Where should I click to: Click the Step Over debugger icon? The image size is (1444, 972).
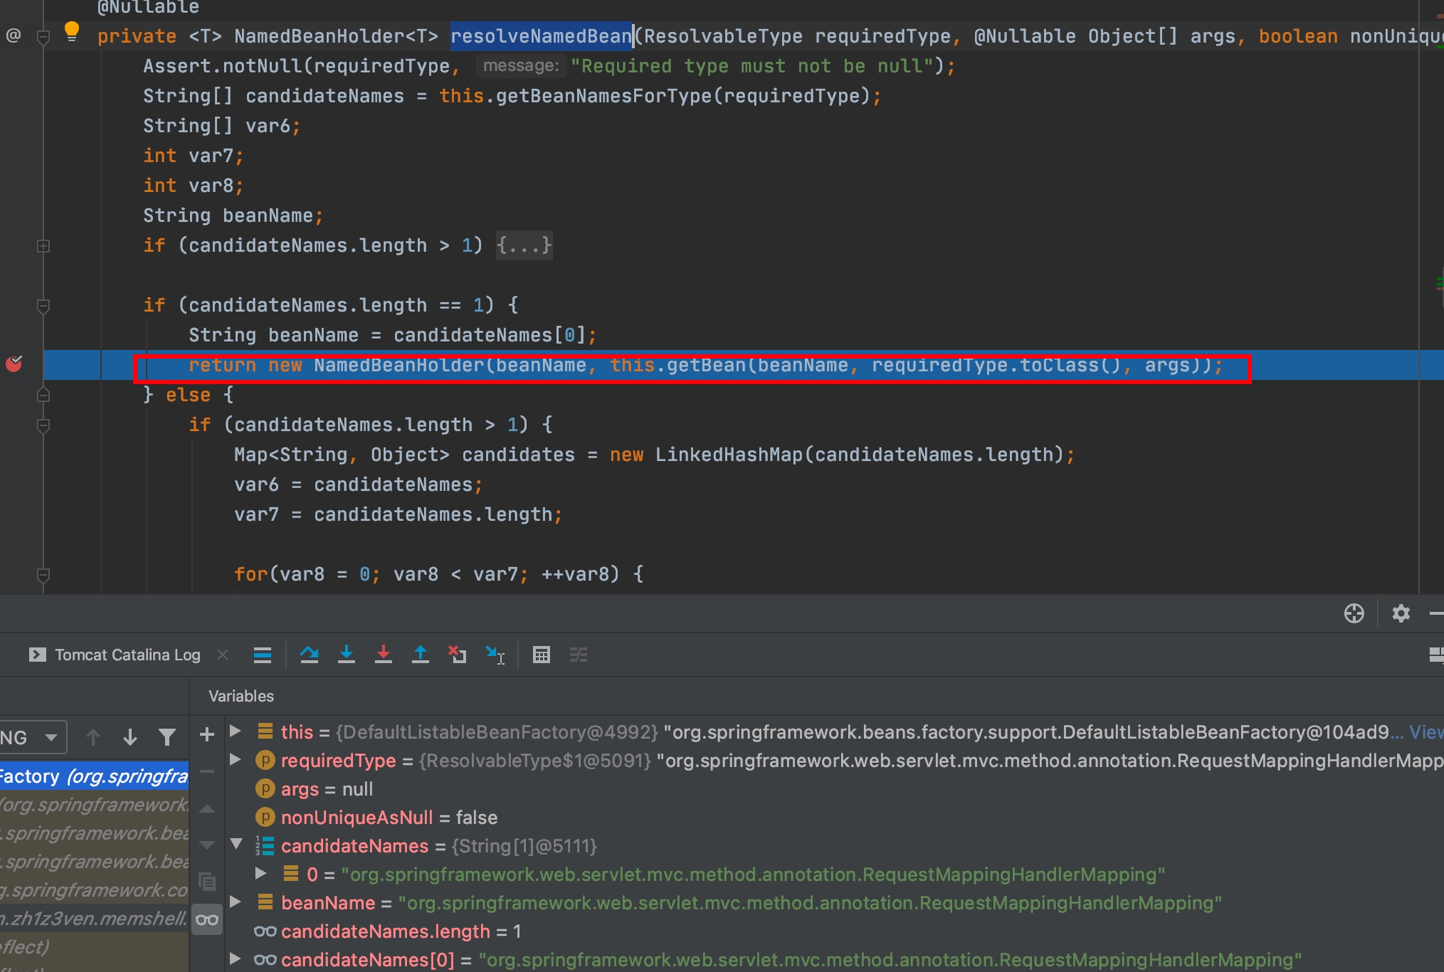coord(309,655)
